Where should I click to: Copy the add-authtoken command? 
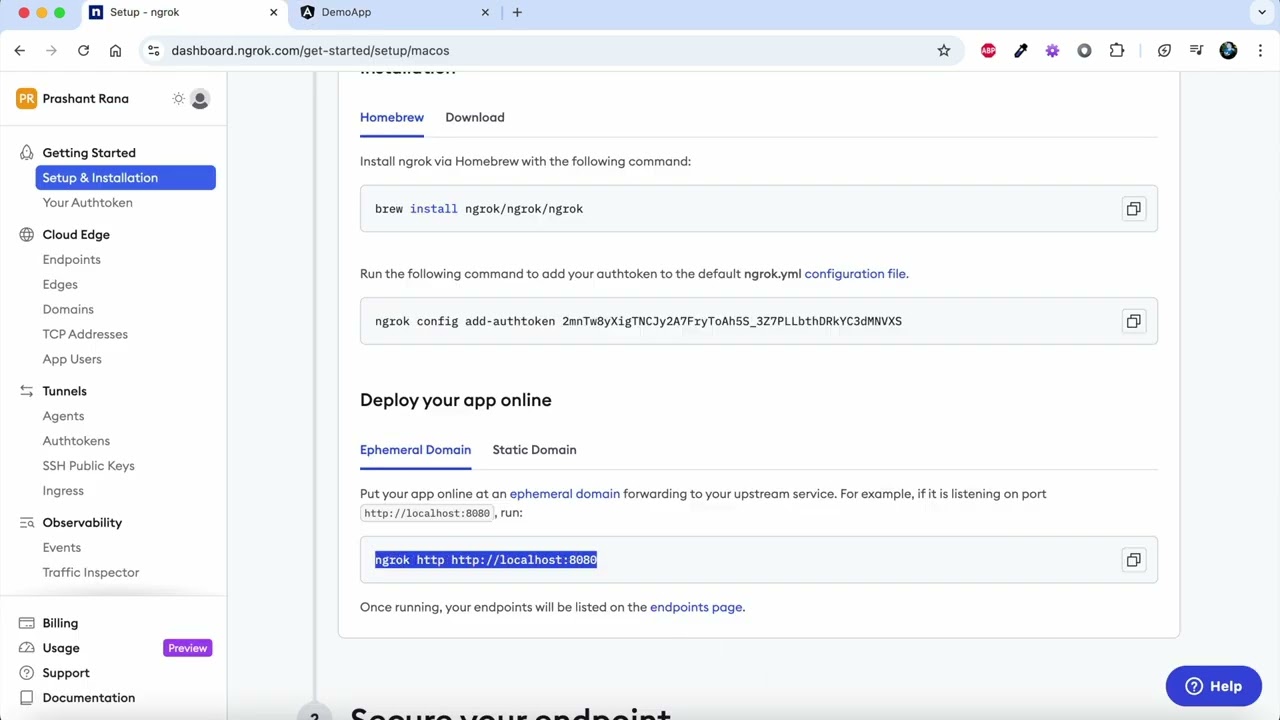[x=1133, y=321]
